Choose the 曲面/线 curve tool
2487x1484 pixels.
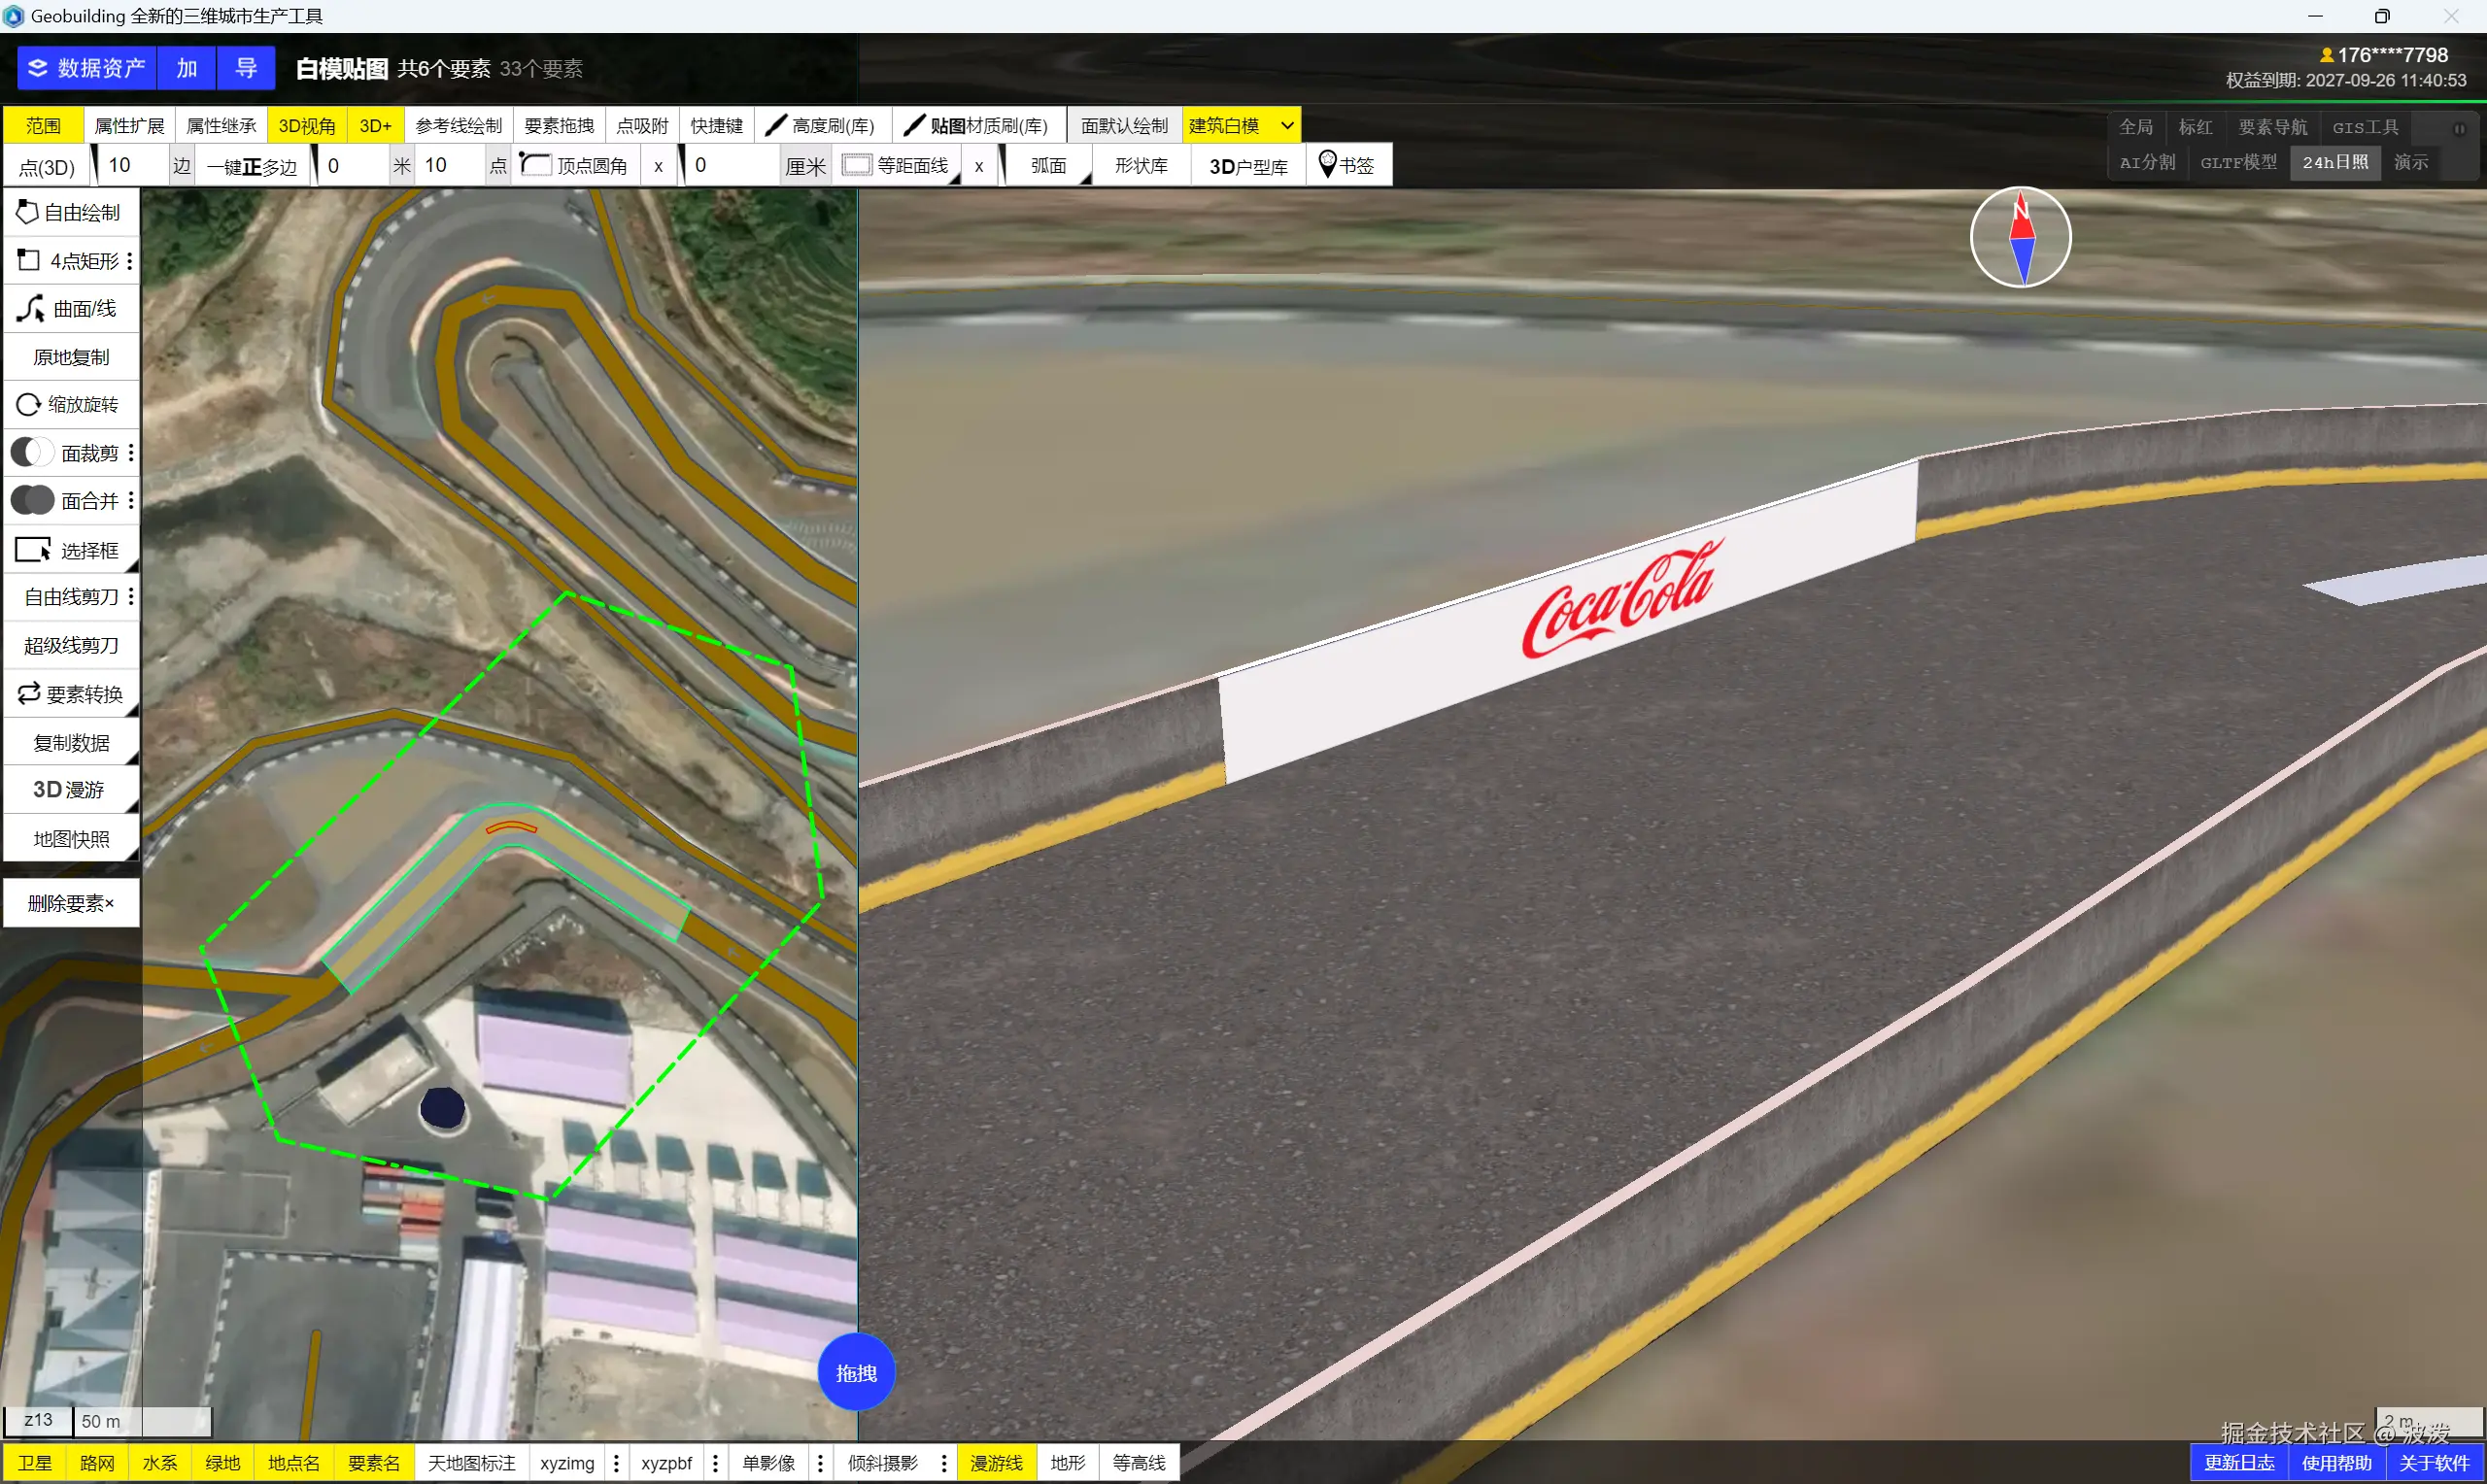point(70,309)
